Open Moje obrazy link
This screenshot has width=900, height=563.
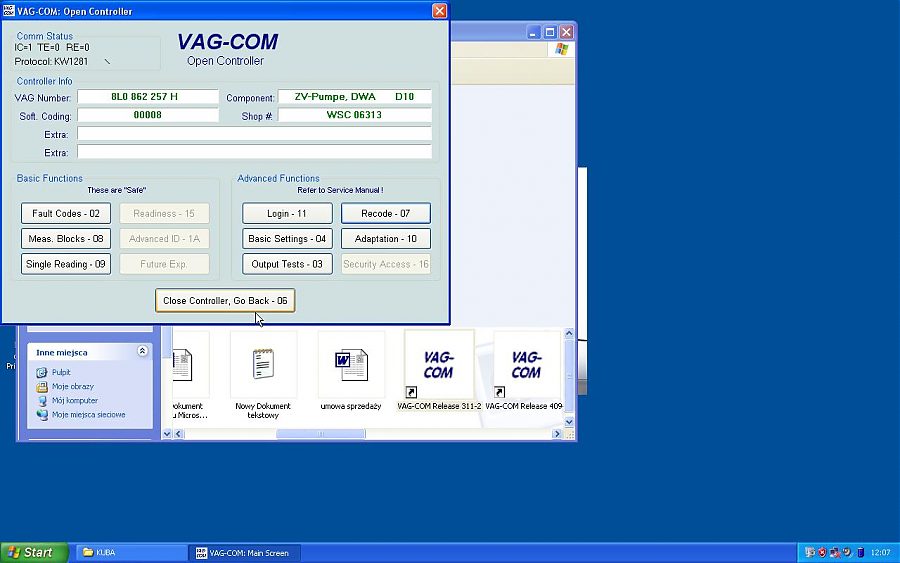point(72,386)
